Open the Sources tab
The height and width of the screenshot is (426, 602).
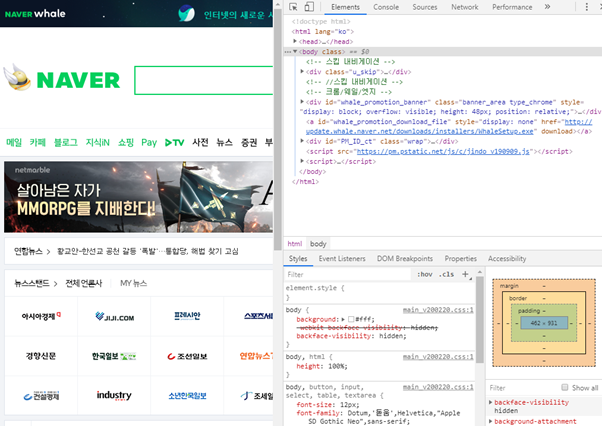(425, 7)
